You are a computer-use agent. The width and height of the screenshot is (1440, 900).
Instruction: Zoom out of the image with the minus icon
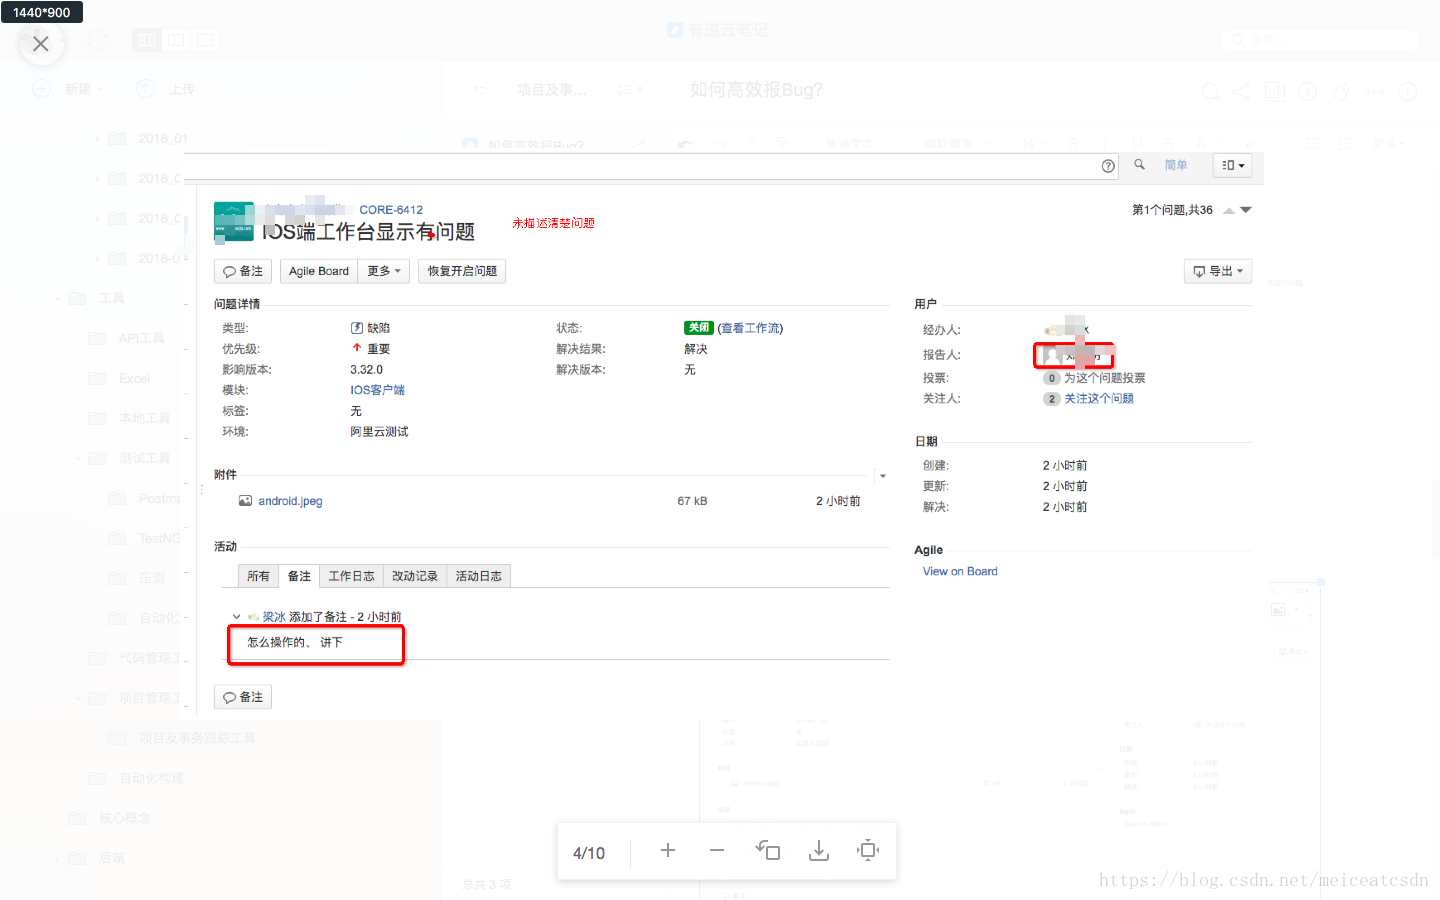(x=717, y=851)
